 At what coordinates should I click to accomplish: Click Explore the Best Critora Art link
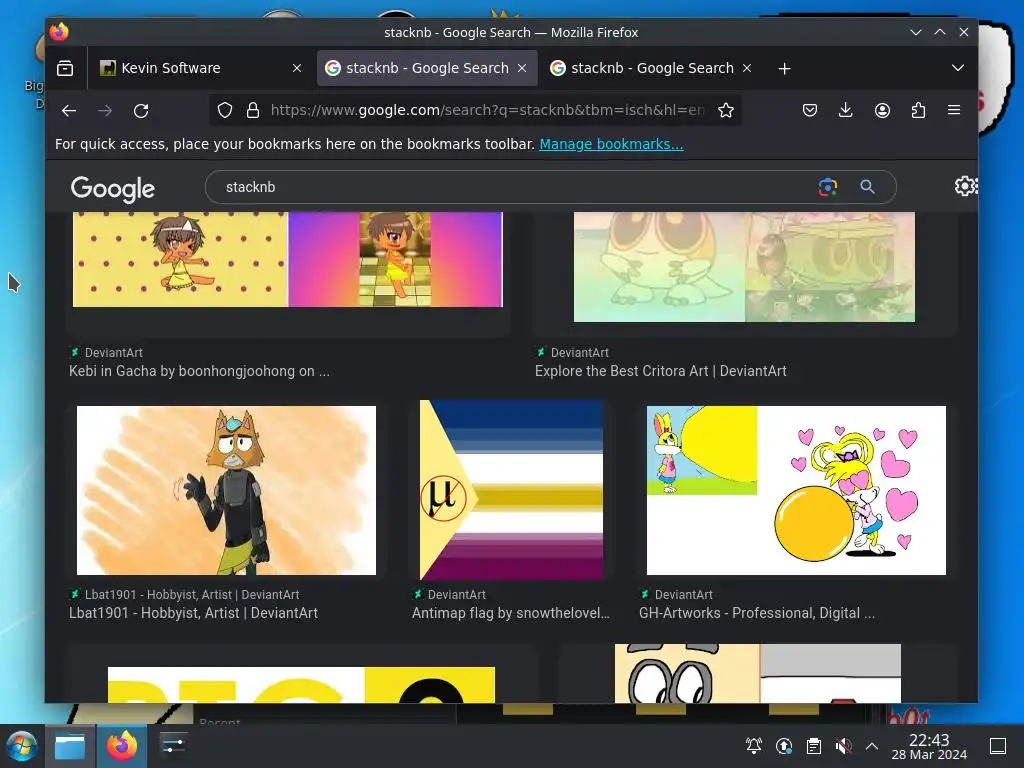point(660,371)
